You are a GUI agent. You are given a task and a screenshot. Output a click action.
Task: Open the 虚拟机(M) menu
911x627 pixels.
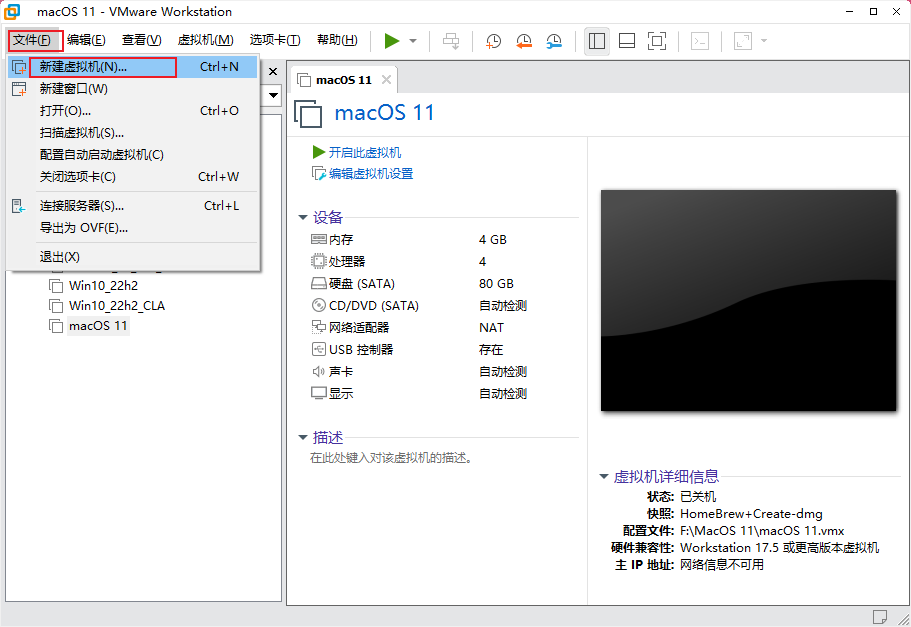click(x=205, y=40)
